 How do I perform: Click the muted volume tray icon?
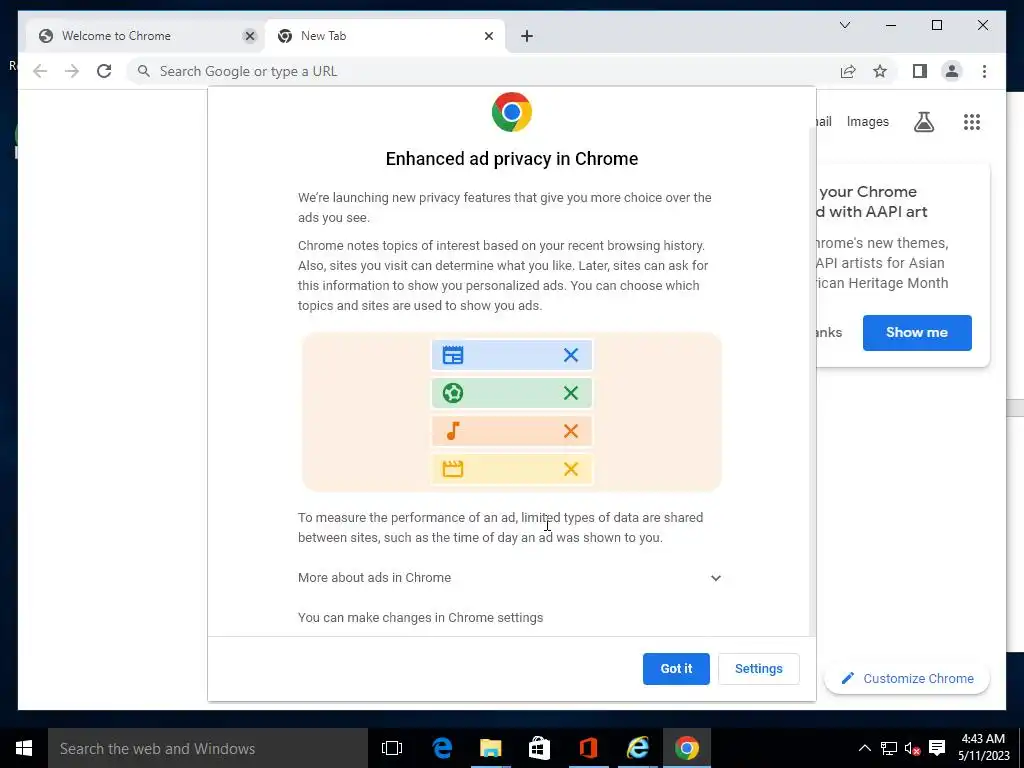point(912,748)
